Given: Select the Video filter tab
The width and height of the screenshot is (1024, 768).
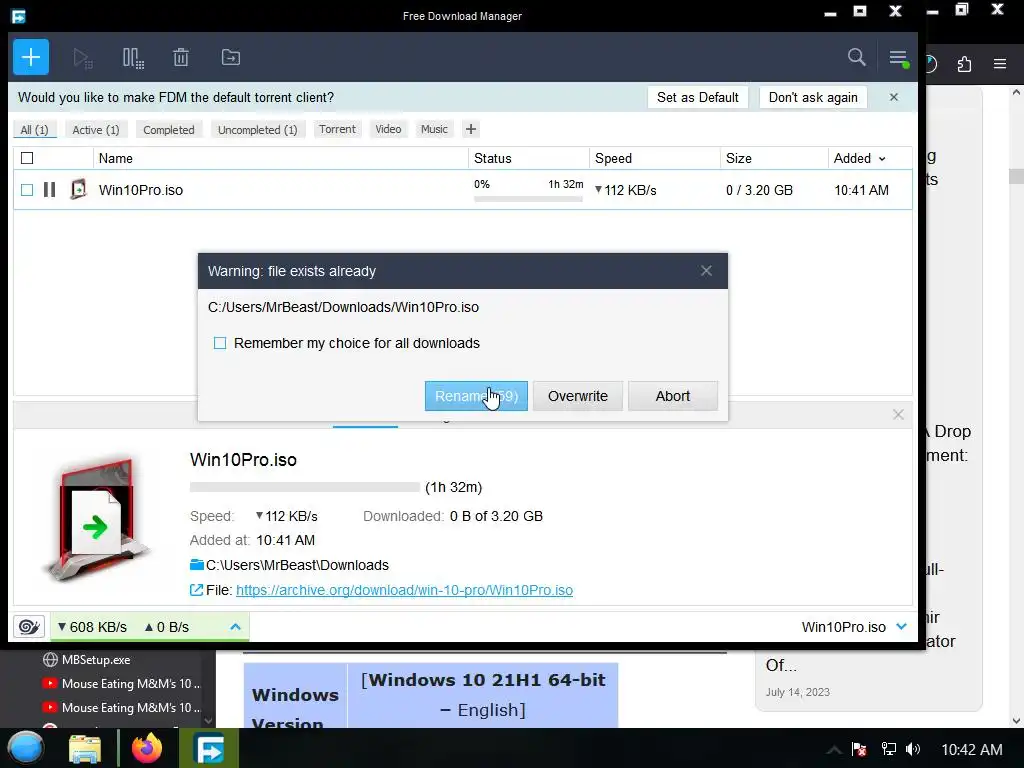Looking at the screenshot, I should 388,129.
